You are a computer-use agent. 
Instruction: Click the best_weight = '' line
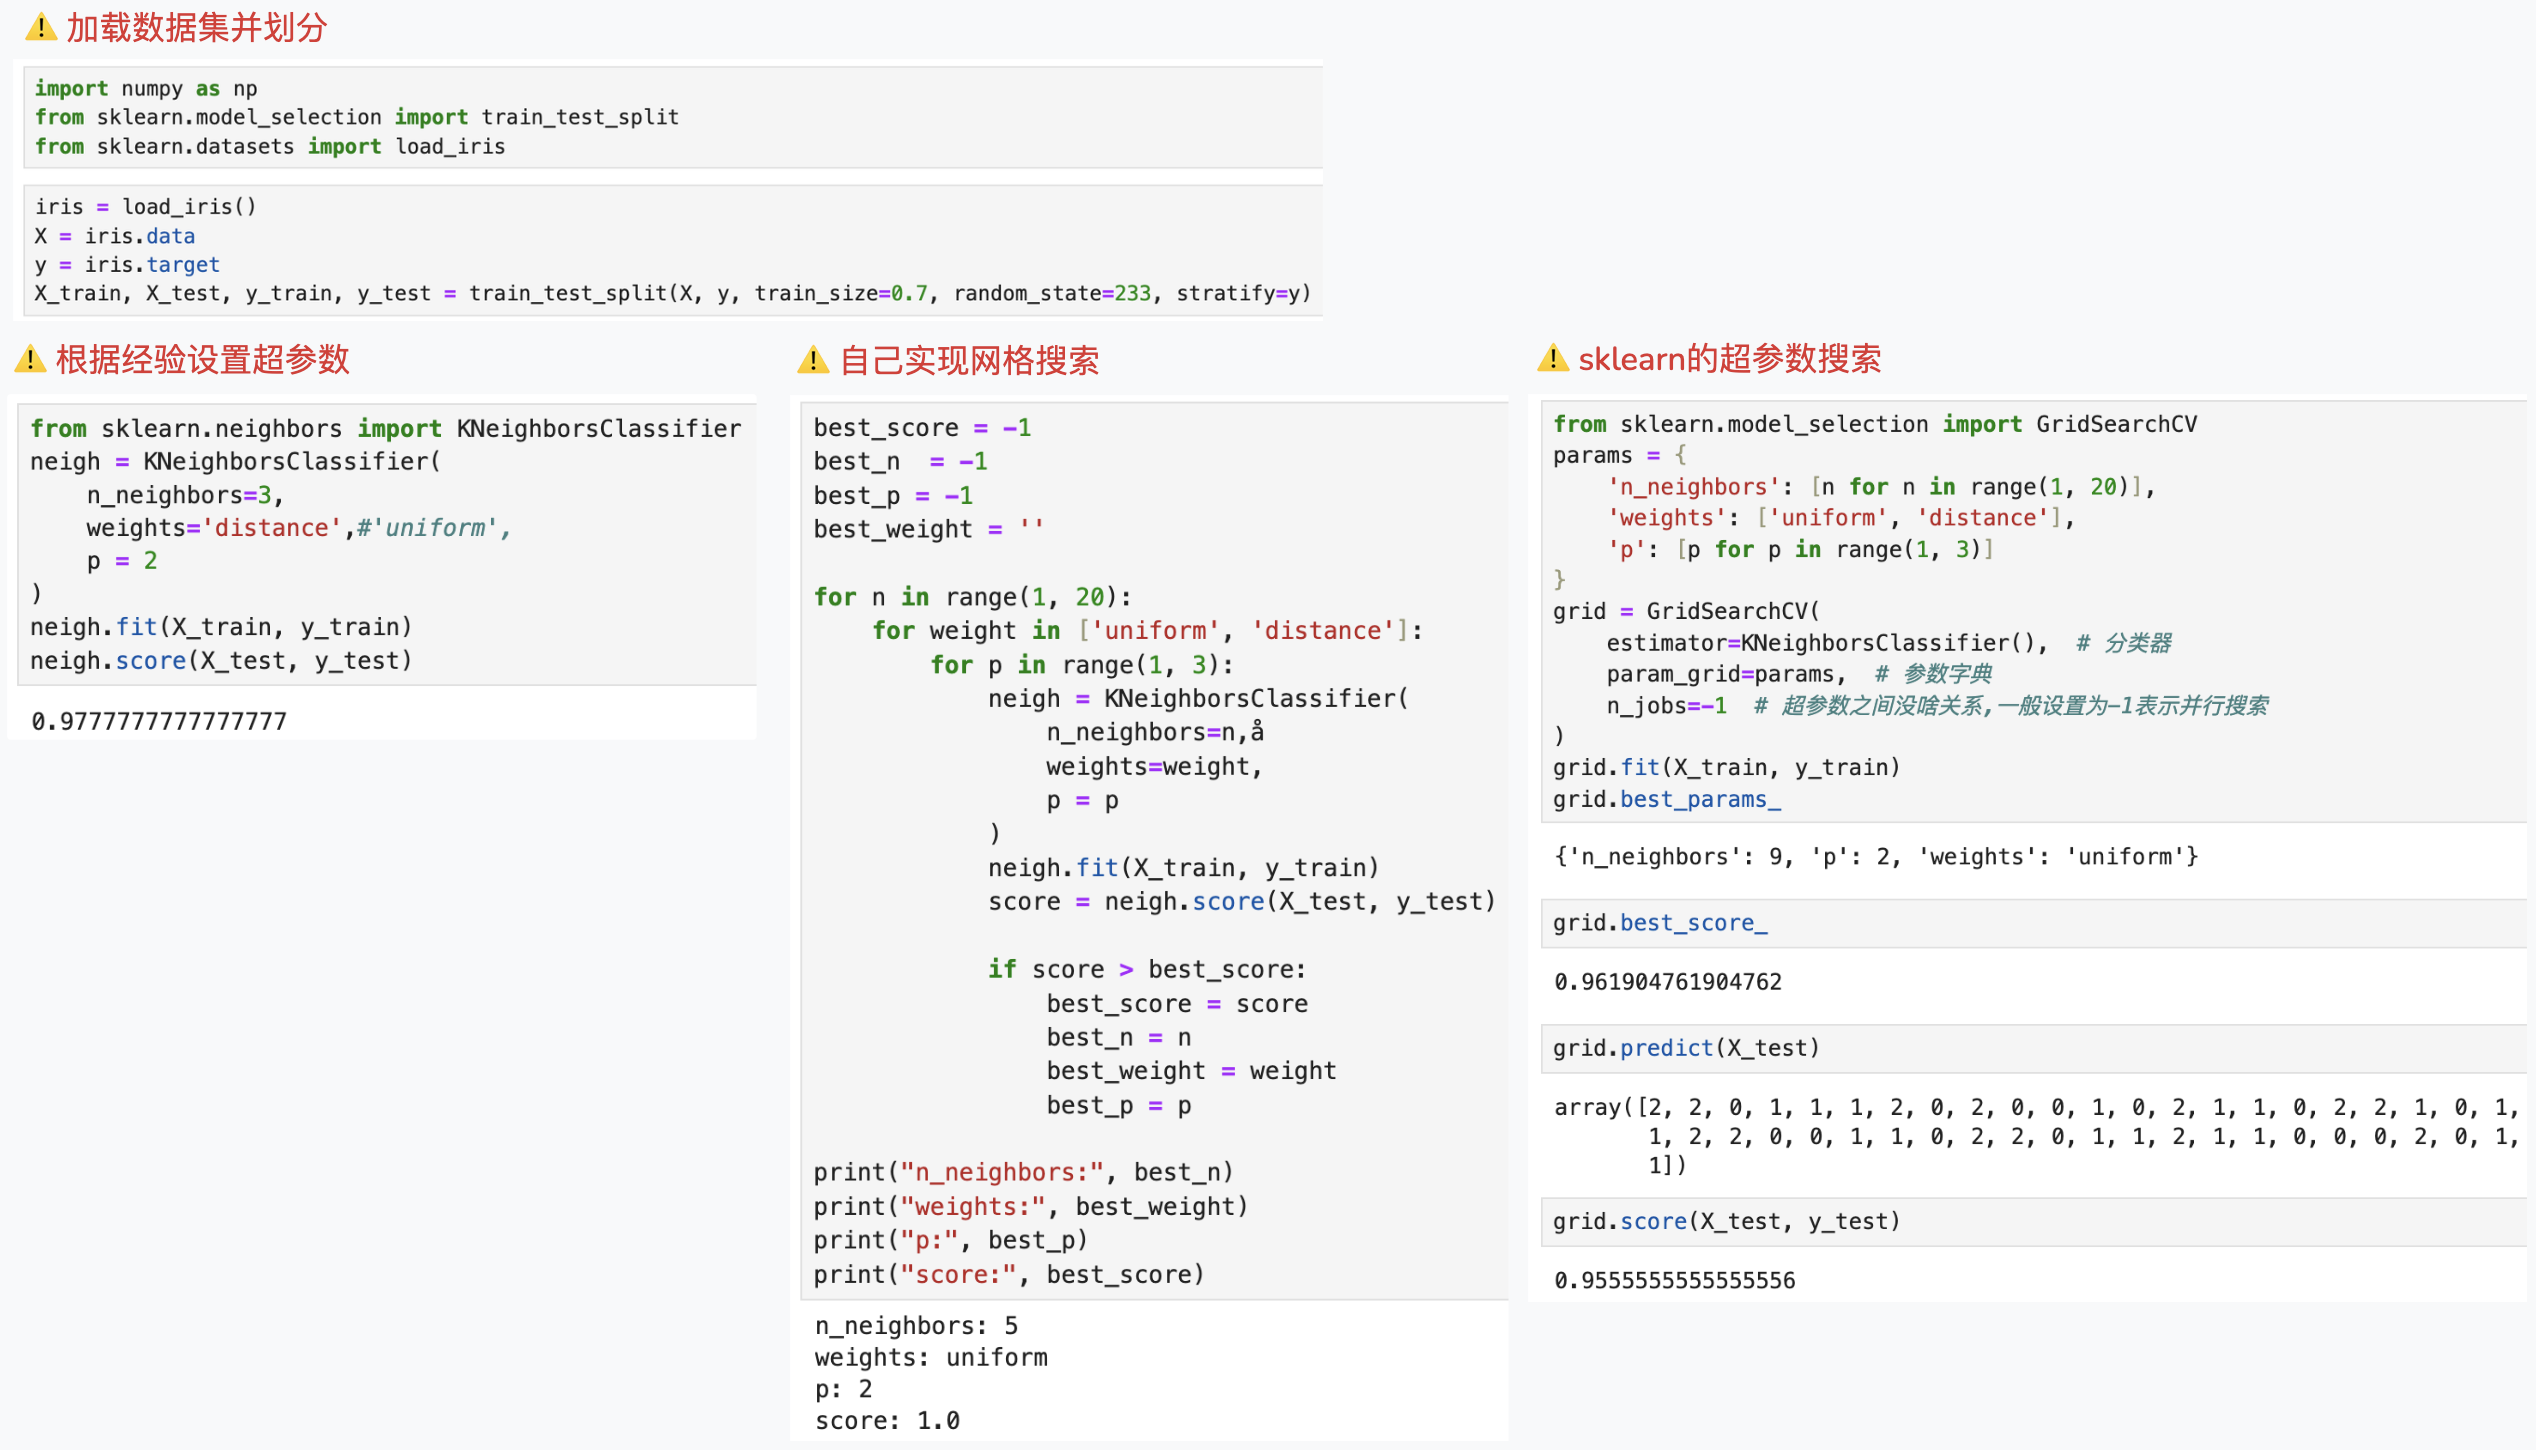click(x=927, y=529)
